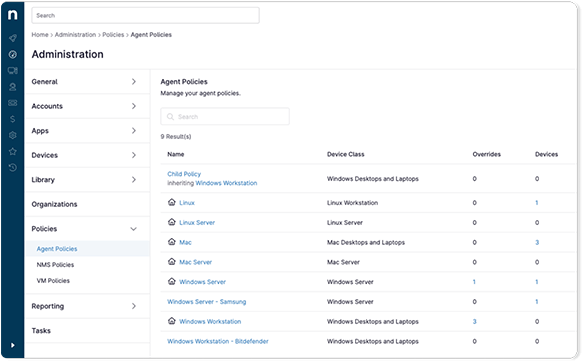The width and height of the screenshot is (584, 362).
Task: Open the General menu label
Action: (44, 82)
